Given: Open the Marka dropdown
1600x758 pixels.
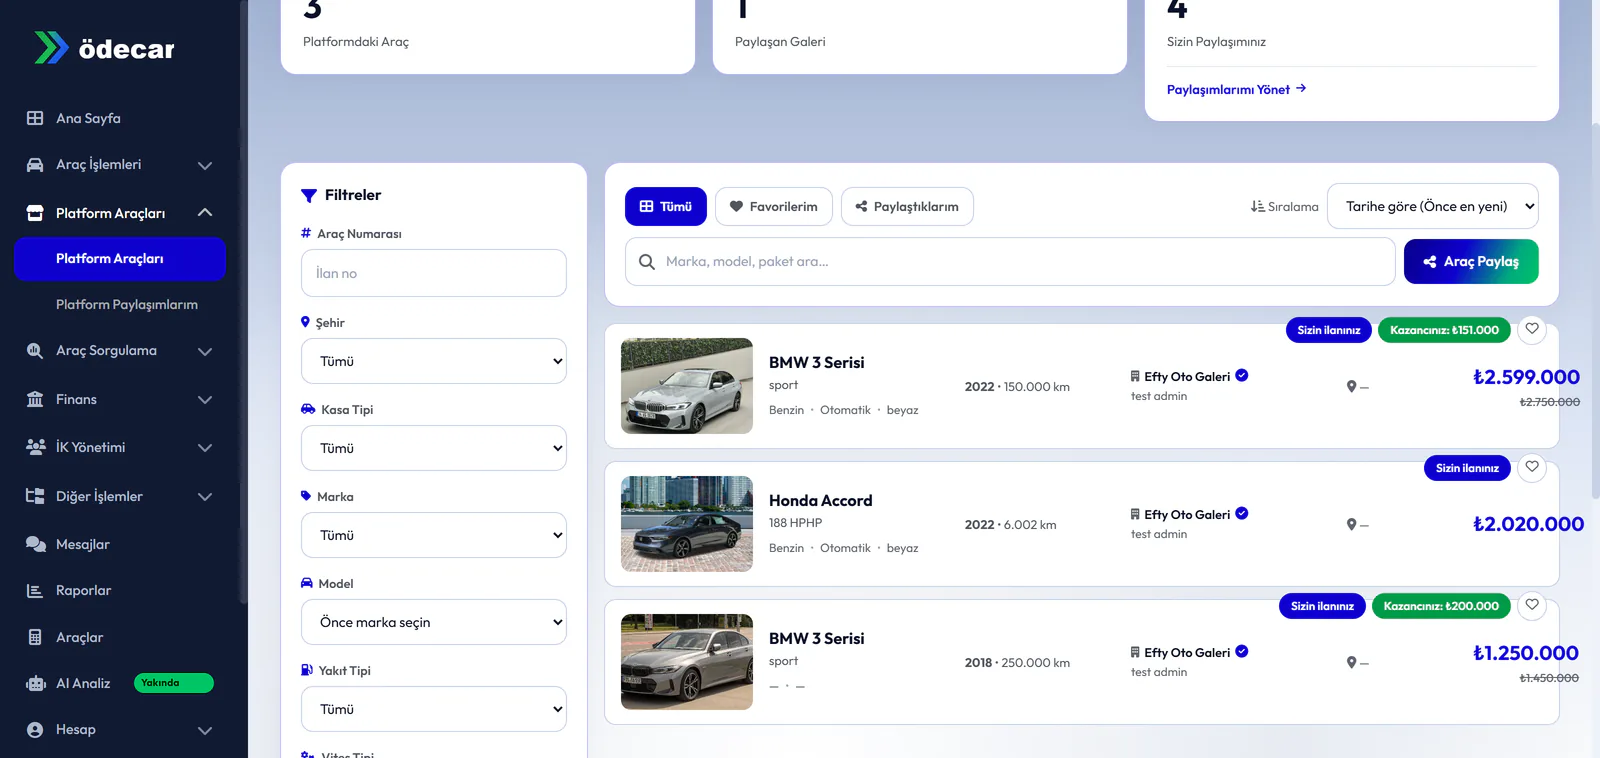Looking at the screenshot, I should coord(434,535).
